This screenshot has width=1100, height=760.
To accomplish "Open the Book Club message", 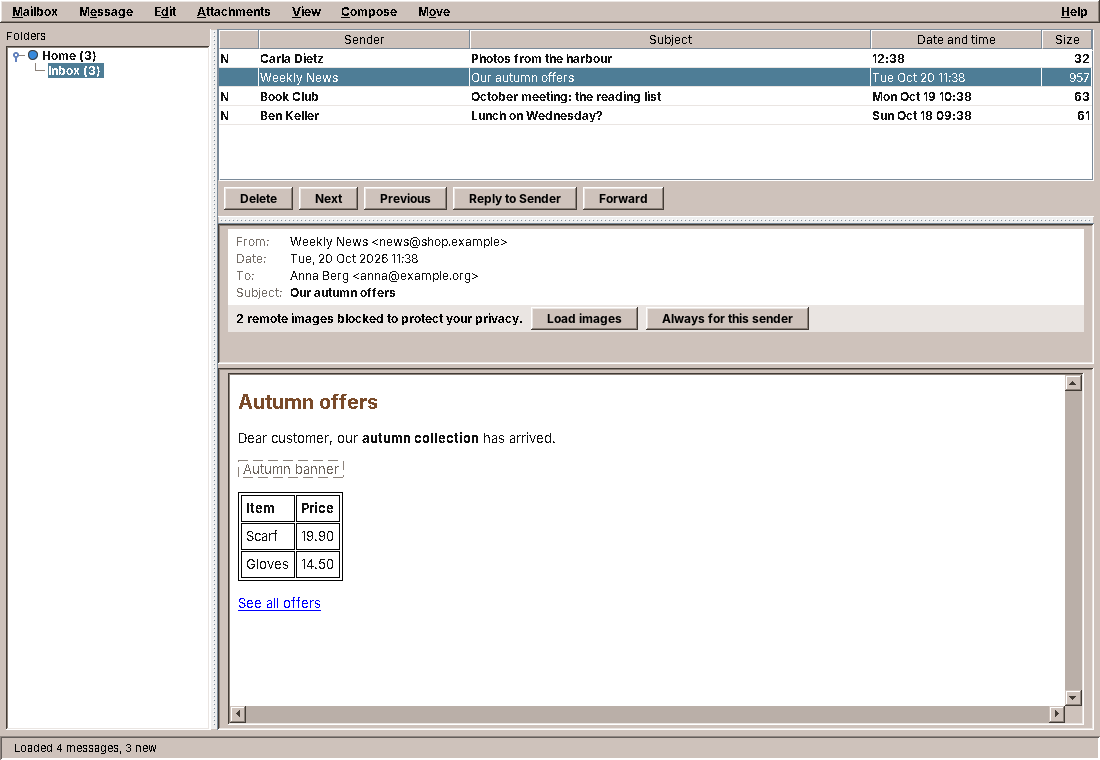I will pos(655,96).
